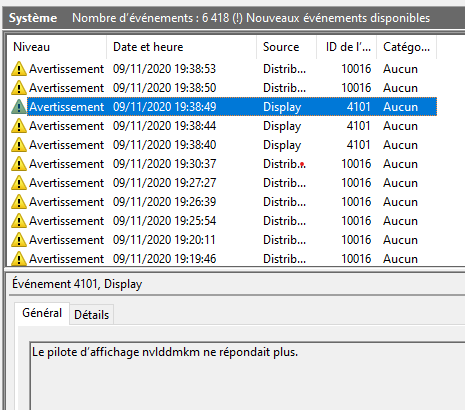Select event dated 09/11/2020 19:30:37
Screen dimensions: 465x410
click(223, 164)
